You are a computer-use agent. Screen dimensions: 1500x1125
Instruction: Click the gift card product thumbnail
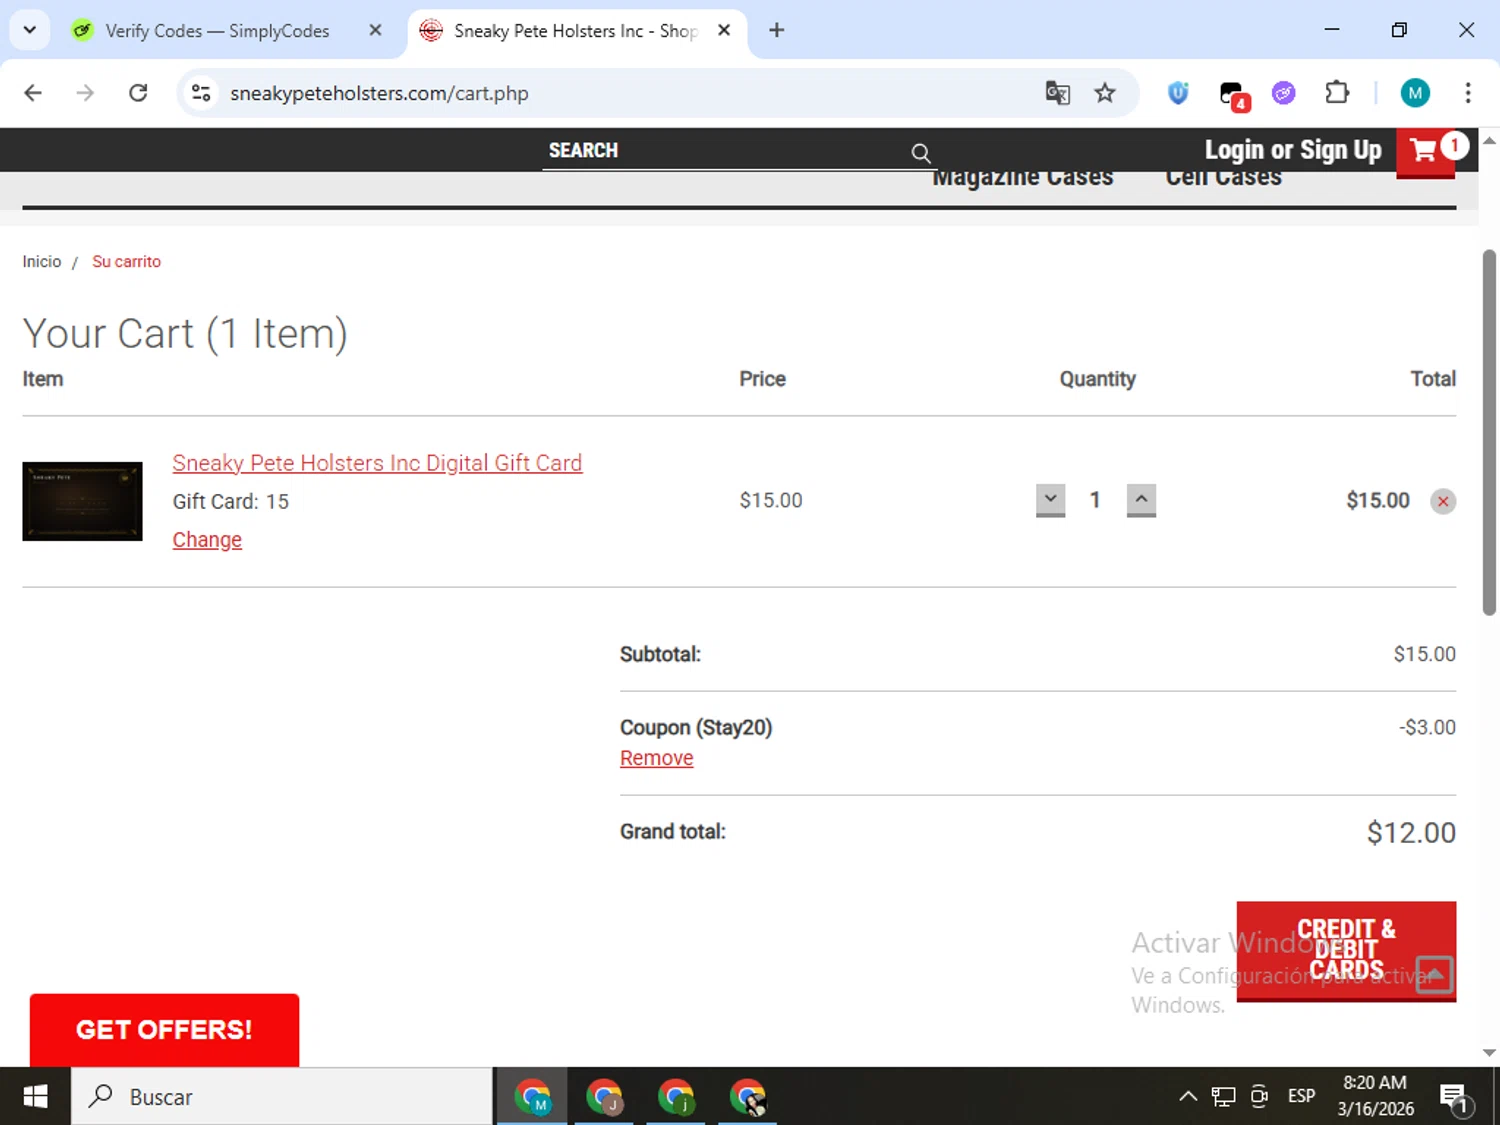pyautogui.click(x=82, y=501)
